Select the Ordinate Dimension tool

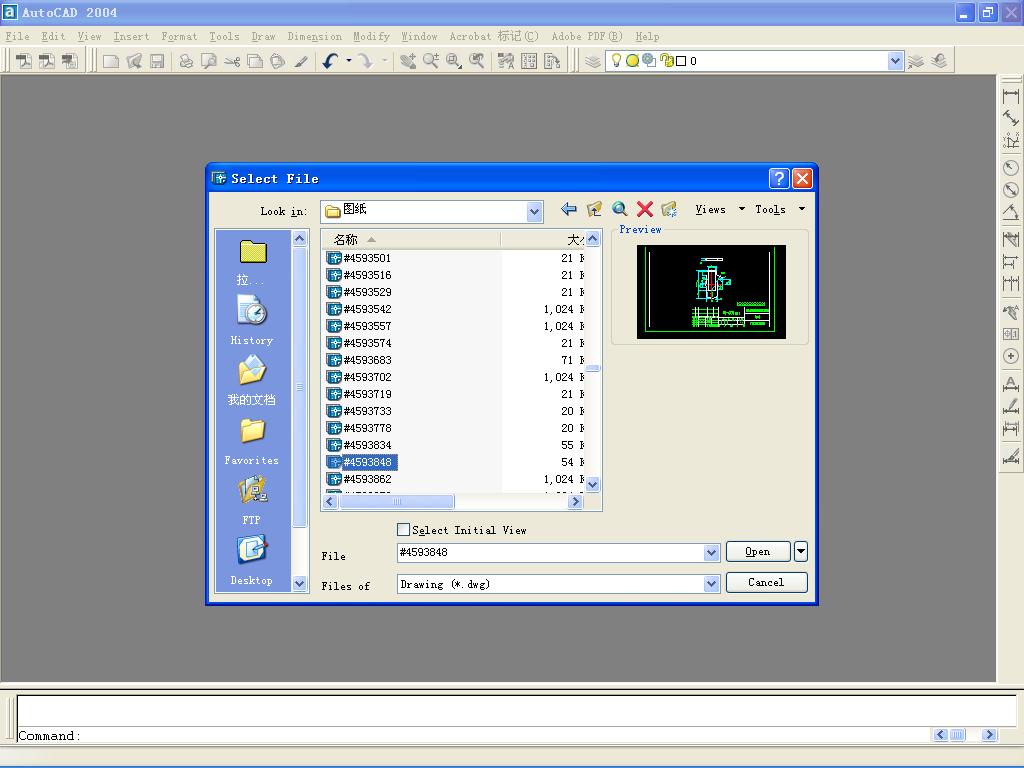pos(1011,141)
